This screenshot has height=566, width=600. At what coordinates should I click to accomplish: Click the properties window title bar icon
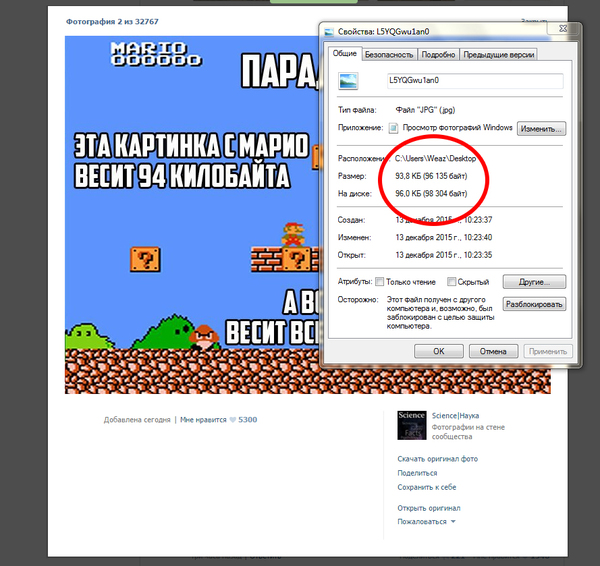330,33
